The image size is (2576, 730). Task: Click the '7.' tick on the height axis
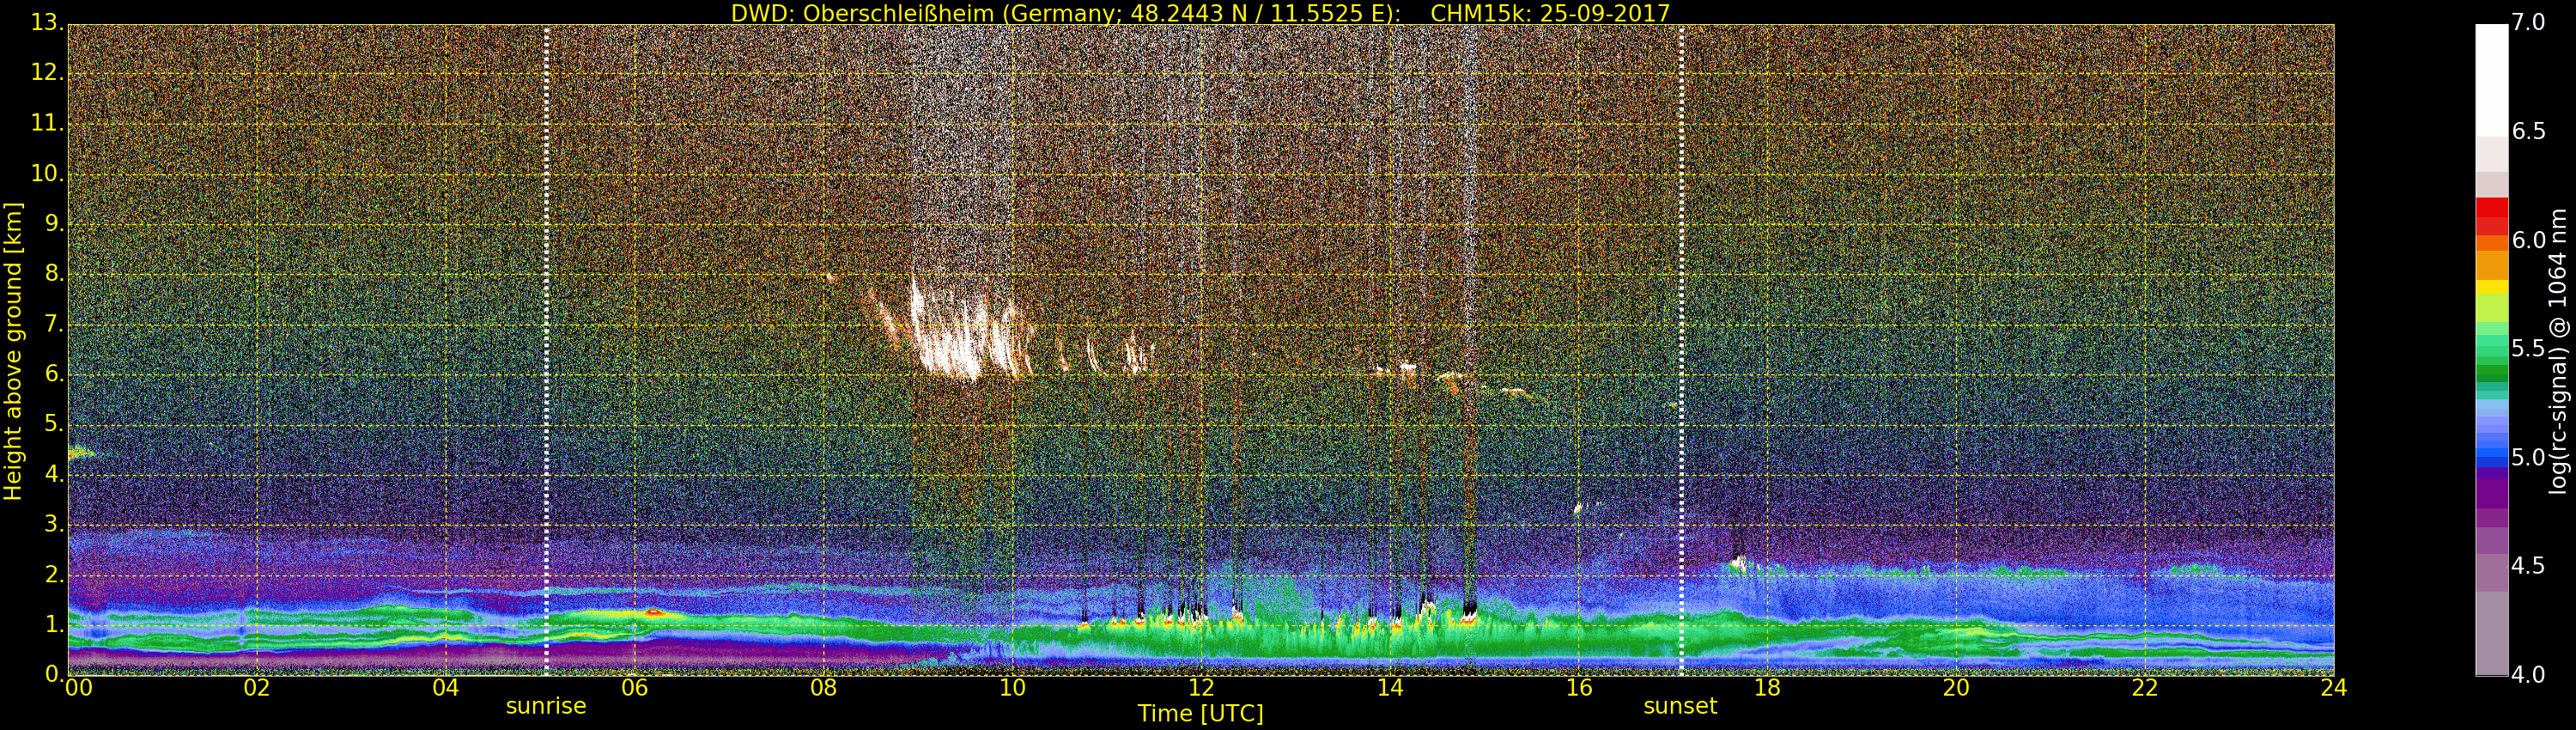[x=54, y=324]
